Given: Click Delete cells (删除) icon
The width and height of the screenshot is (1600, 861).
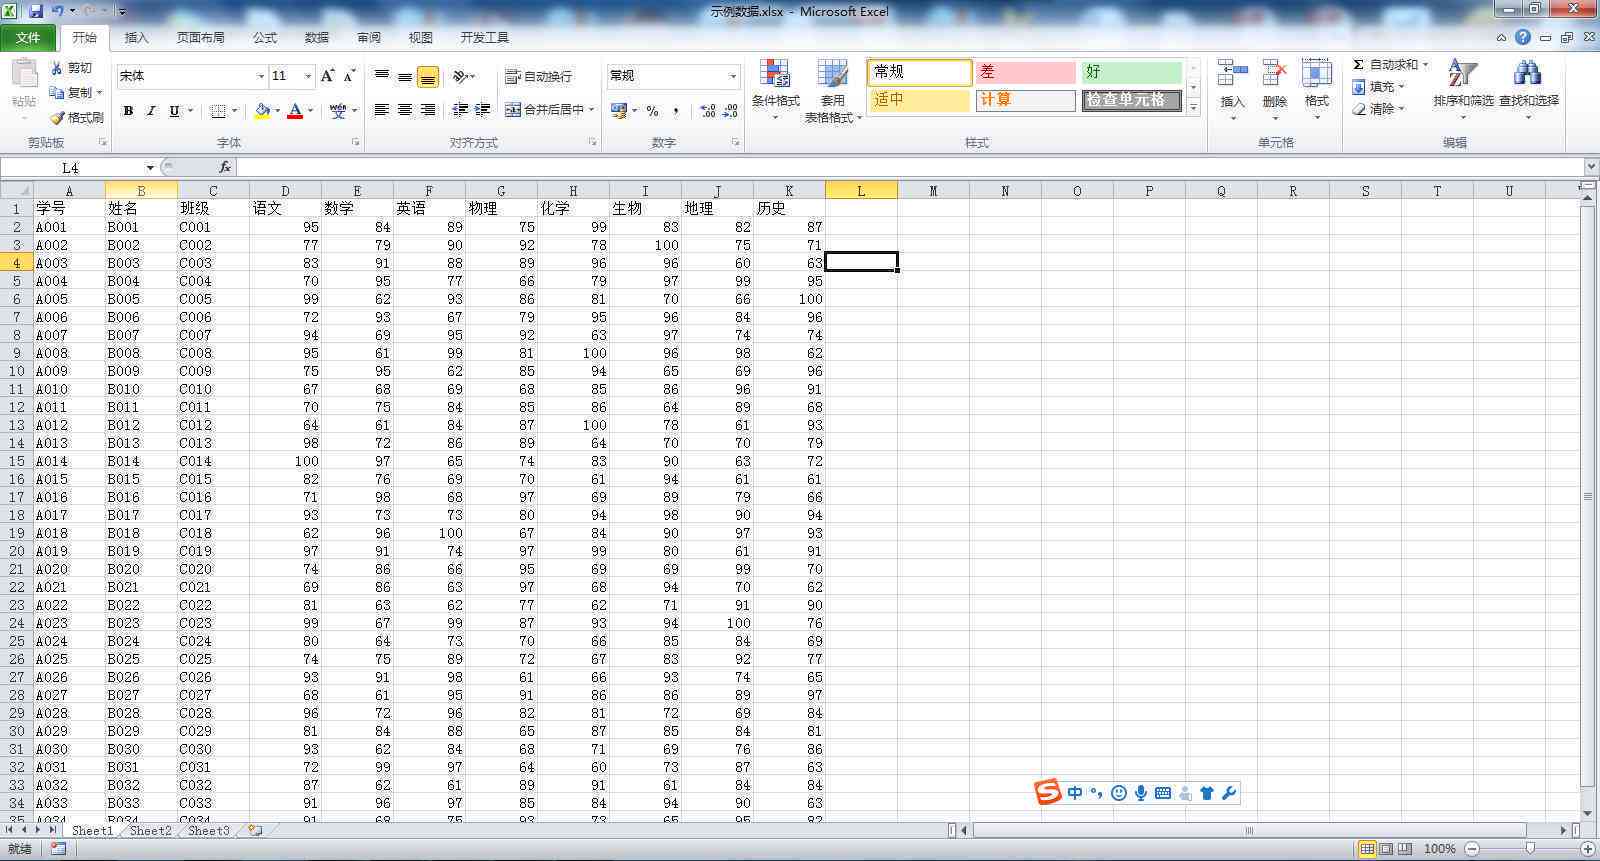Looking at the screenshot, I should coord(1274,74).
